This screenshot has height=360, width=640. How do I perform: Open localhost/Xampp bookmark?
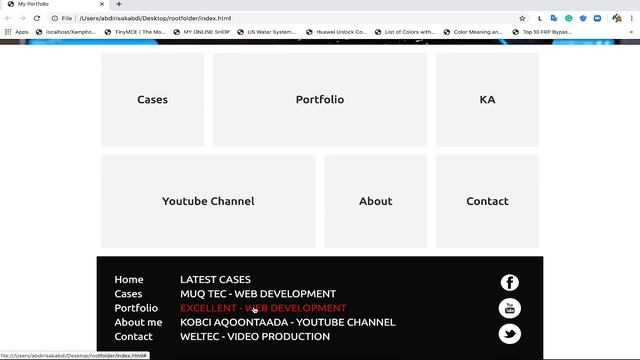click(66, 32)
